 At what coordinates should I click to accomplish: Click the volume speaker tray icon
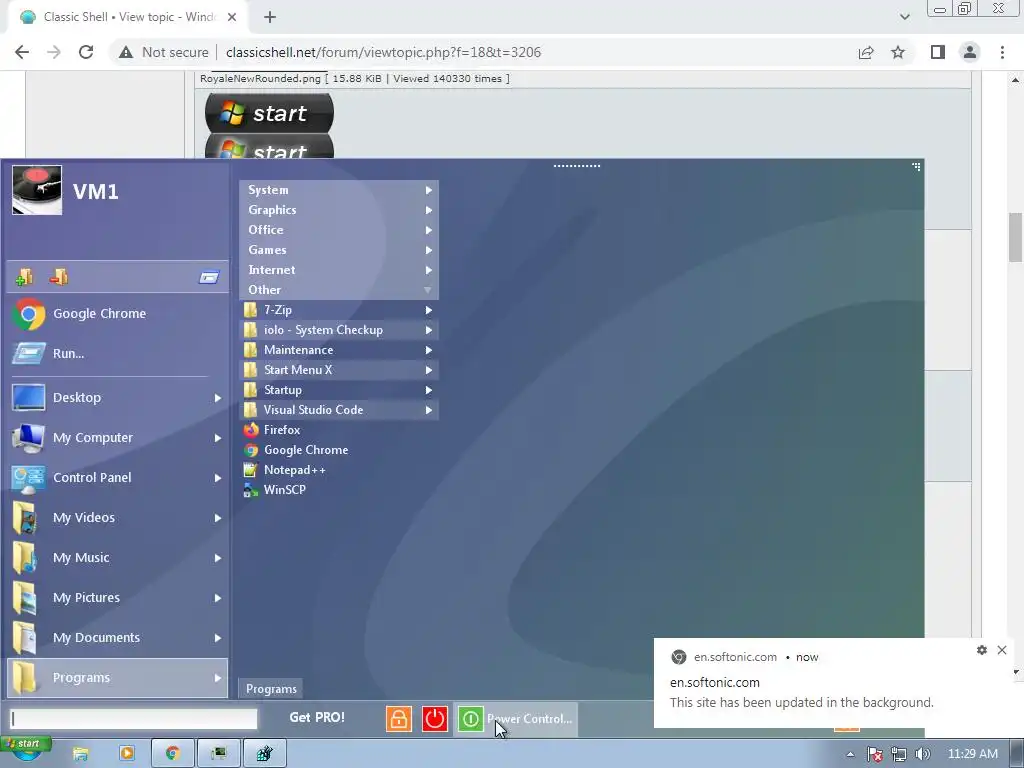(x=922, y=754)
